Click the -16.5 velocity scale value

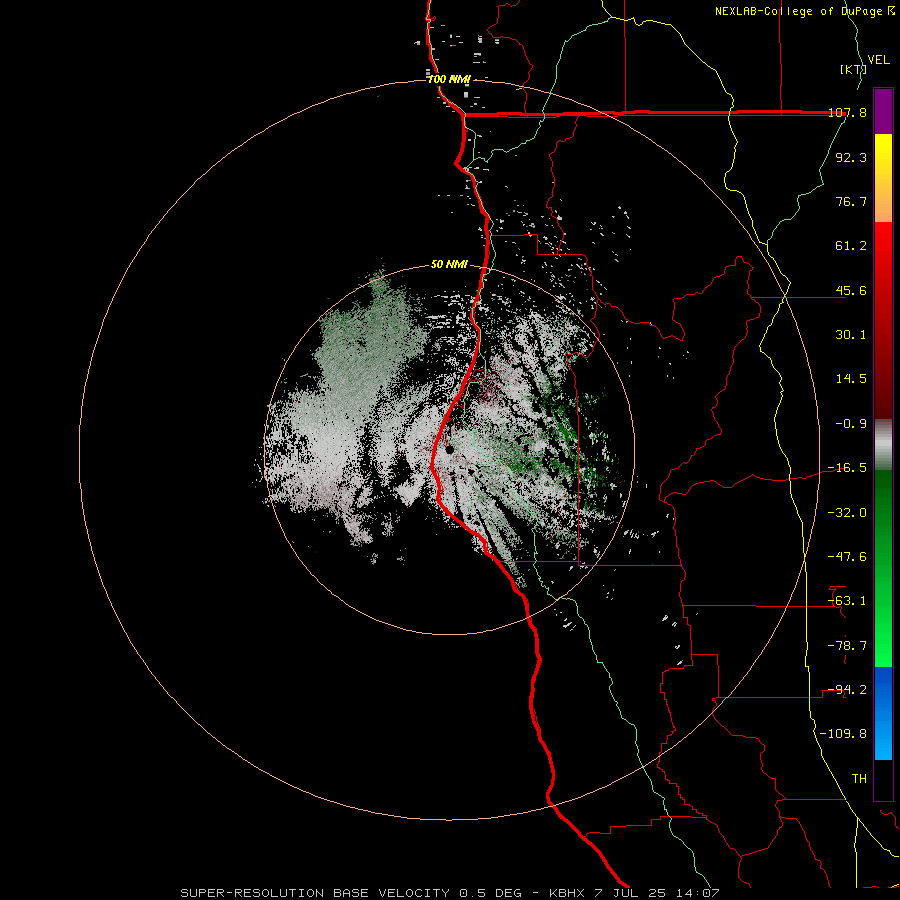click(x=847, y=468)
